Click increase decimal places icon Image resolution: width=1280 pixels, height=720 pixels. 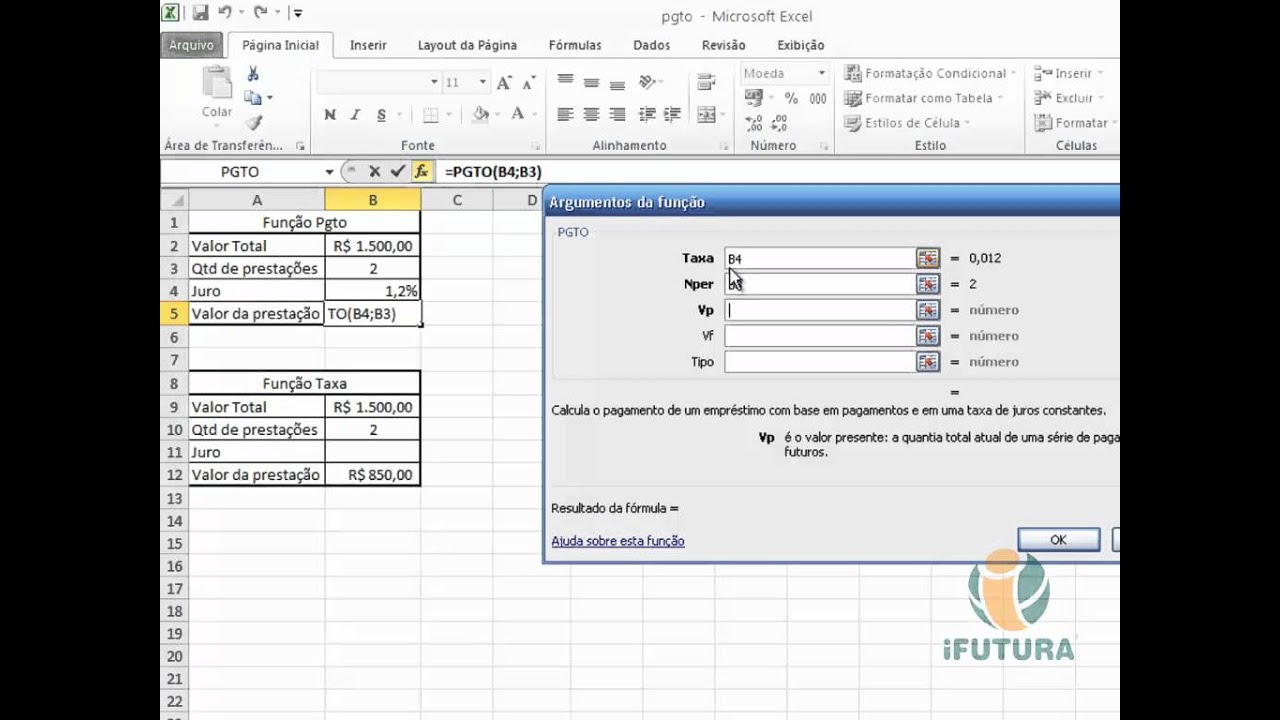tap(754, 123)
